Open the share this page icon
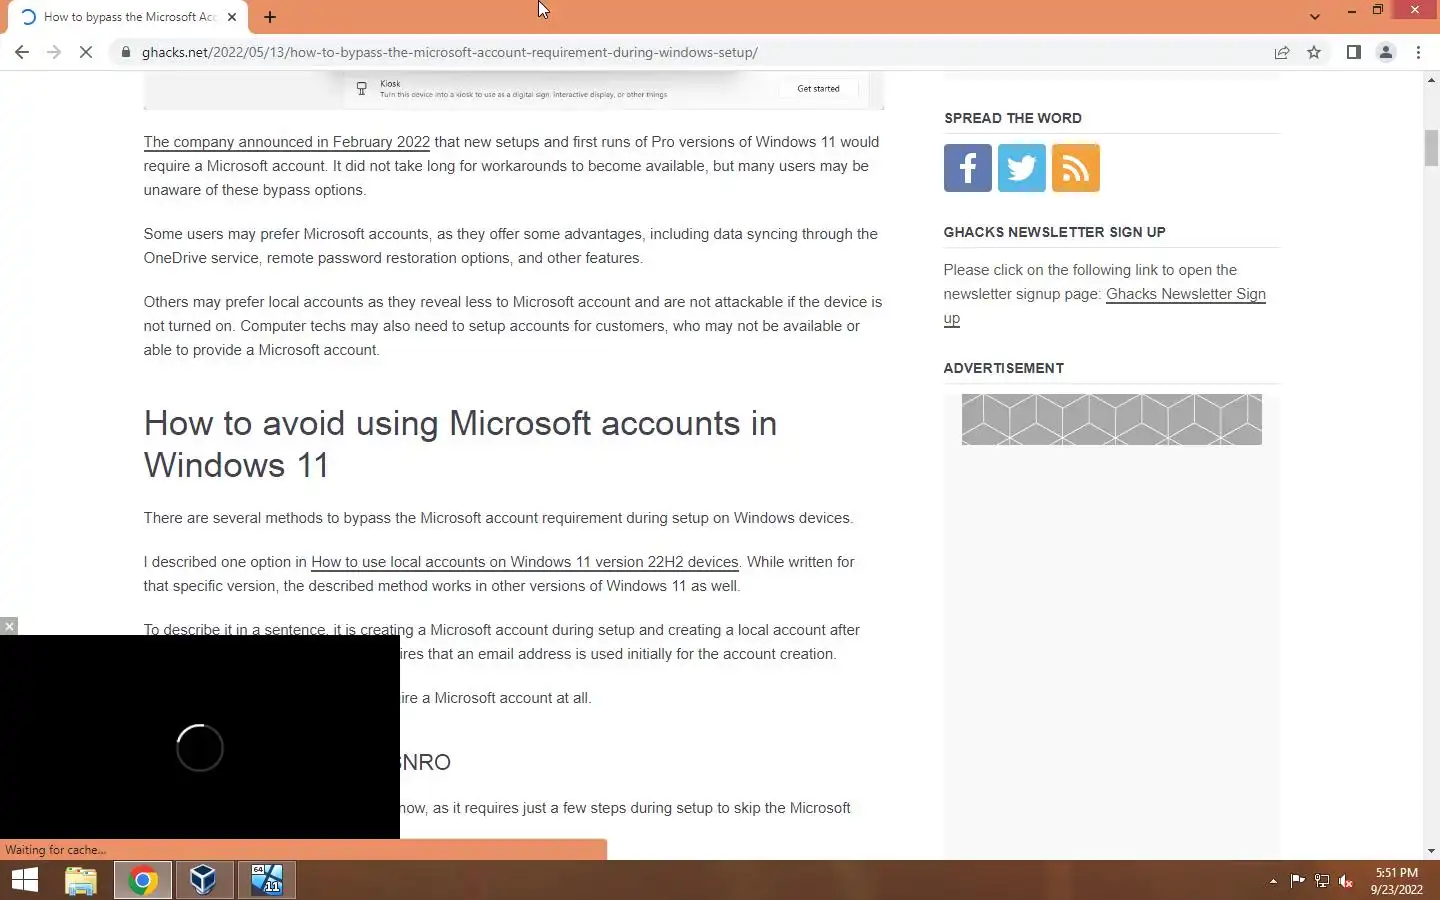 tap(1282, 52)
